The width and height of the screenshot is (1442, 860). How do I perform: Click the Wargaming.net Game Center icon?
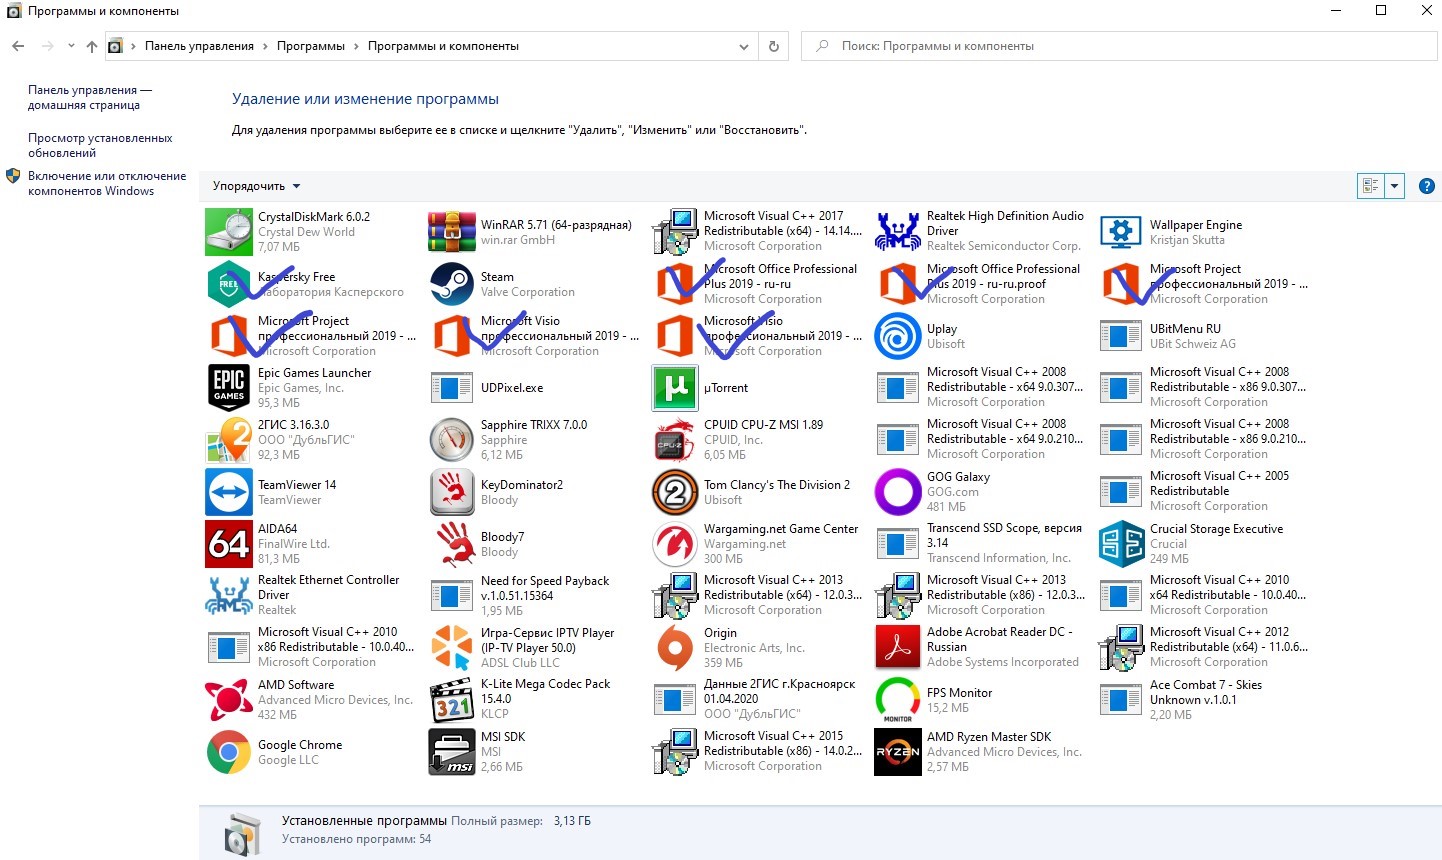(675, 544)
